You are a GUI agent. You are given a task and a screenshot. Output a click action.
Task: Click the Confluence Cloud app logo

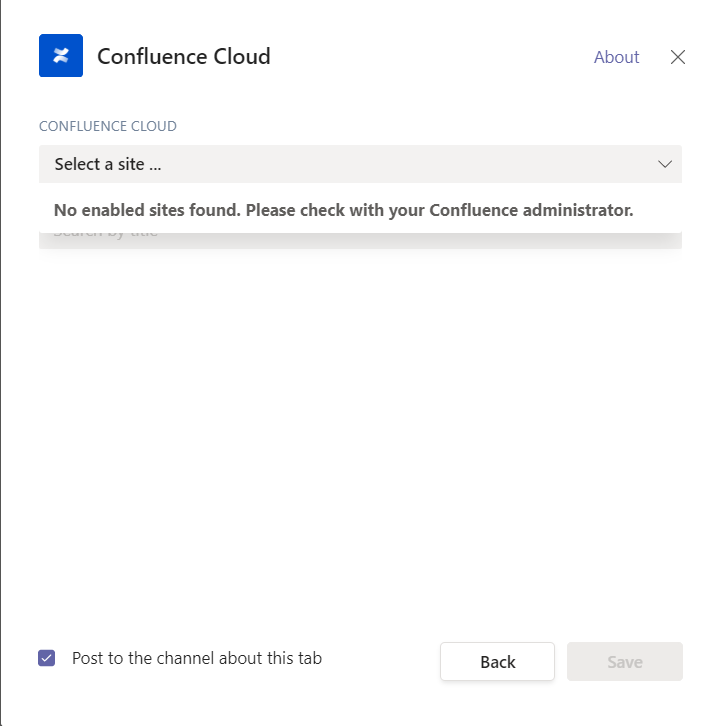tap(61, 56)
